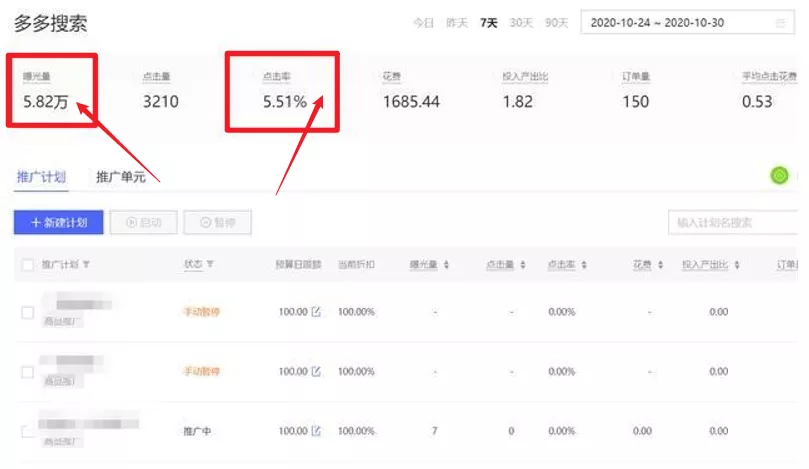The image size is (809, 469).
Task: Click the 新建计划 button
Action: [x=58, y=222]
